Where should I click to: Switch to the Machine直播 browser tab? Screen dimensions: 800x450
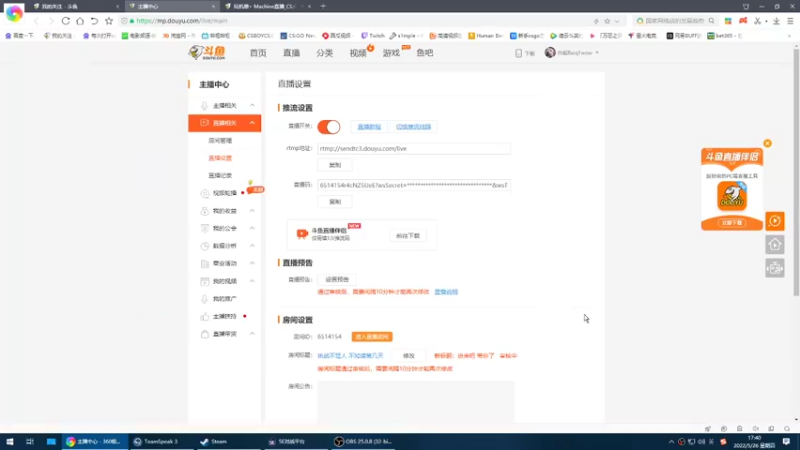[265, 6]
